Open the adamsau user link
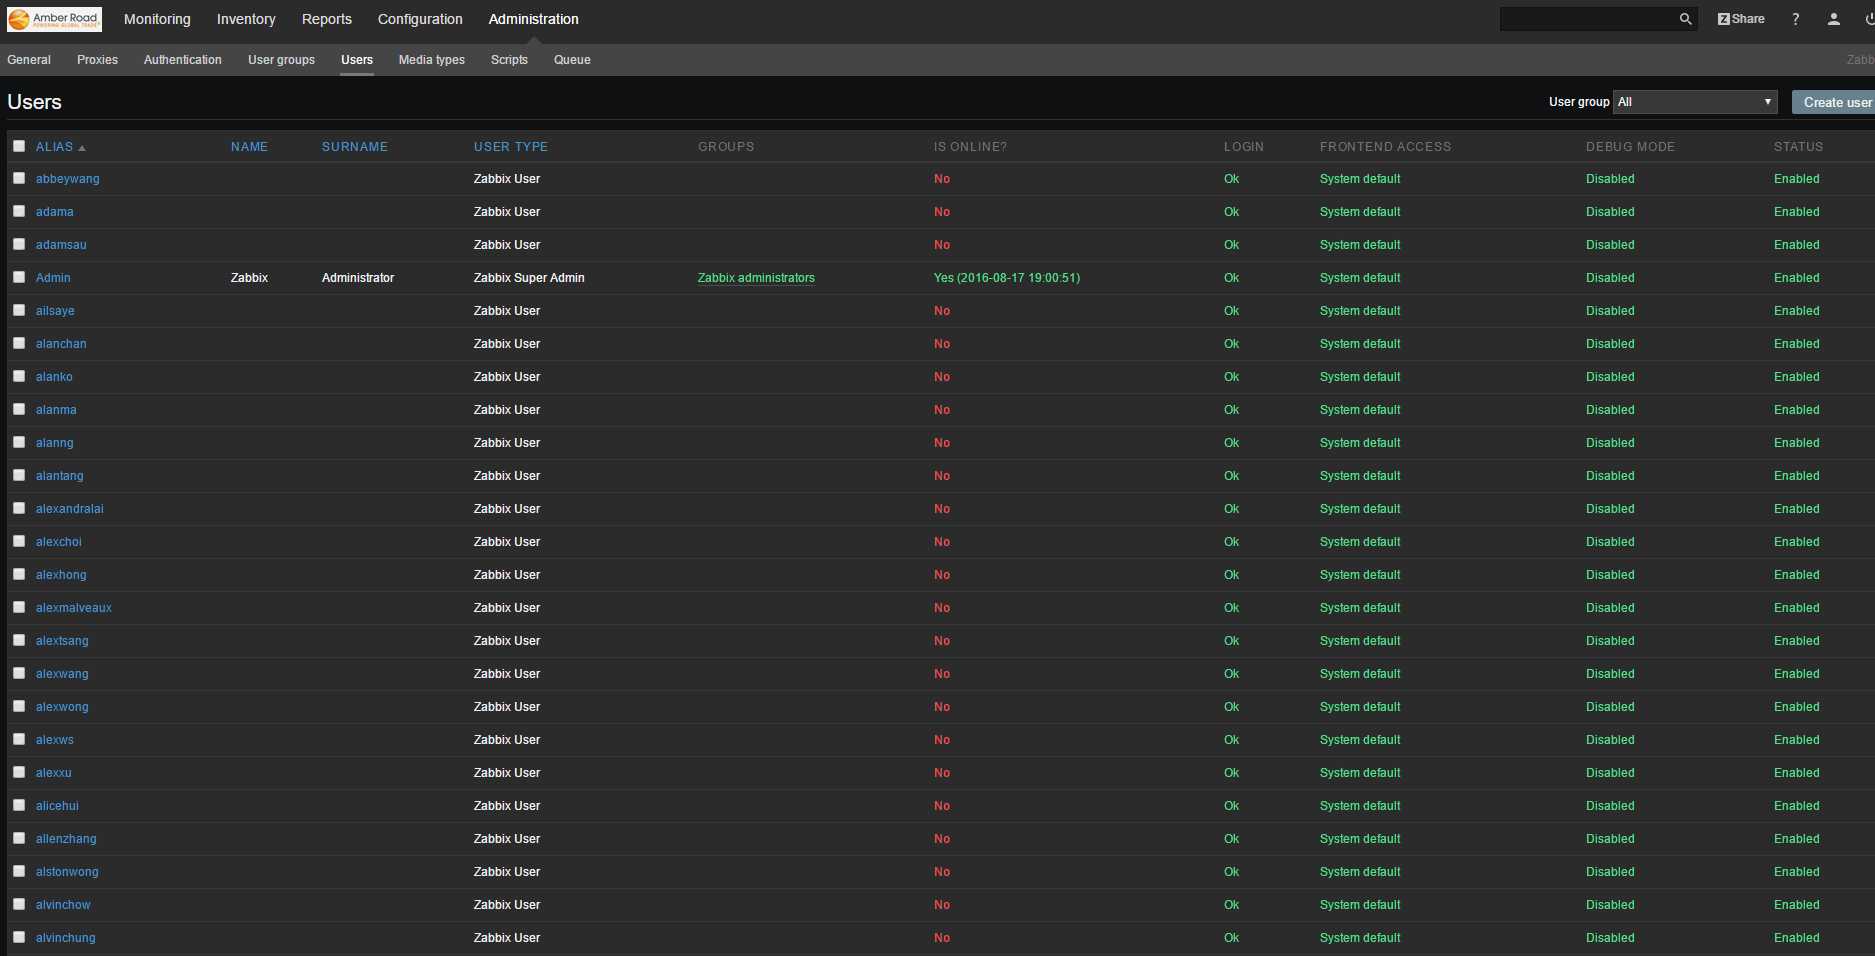Screen dimensions: 1875x956 pyautogui.click(x=61, y=245)
